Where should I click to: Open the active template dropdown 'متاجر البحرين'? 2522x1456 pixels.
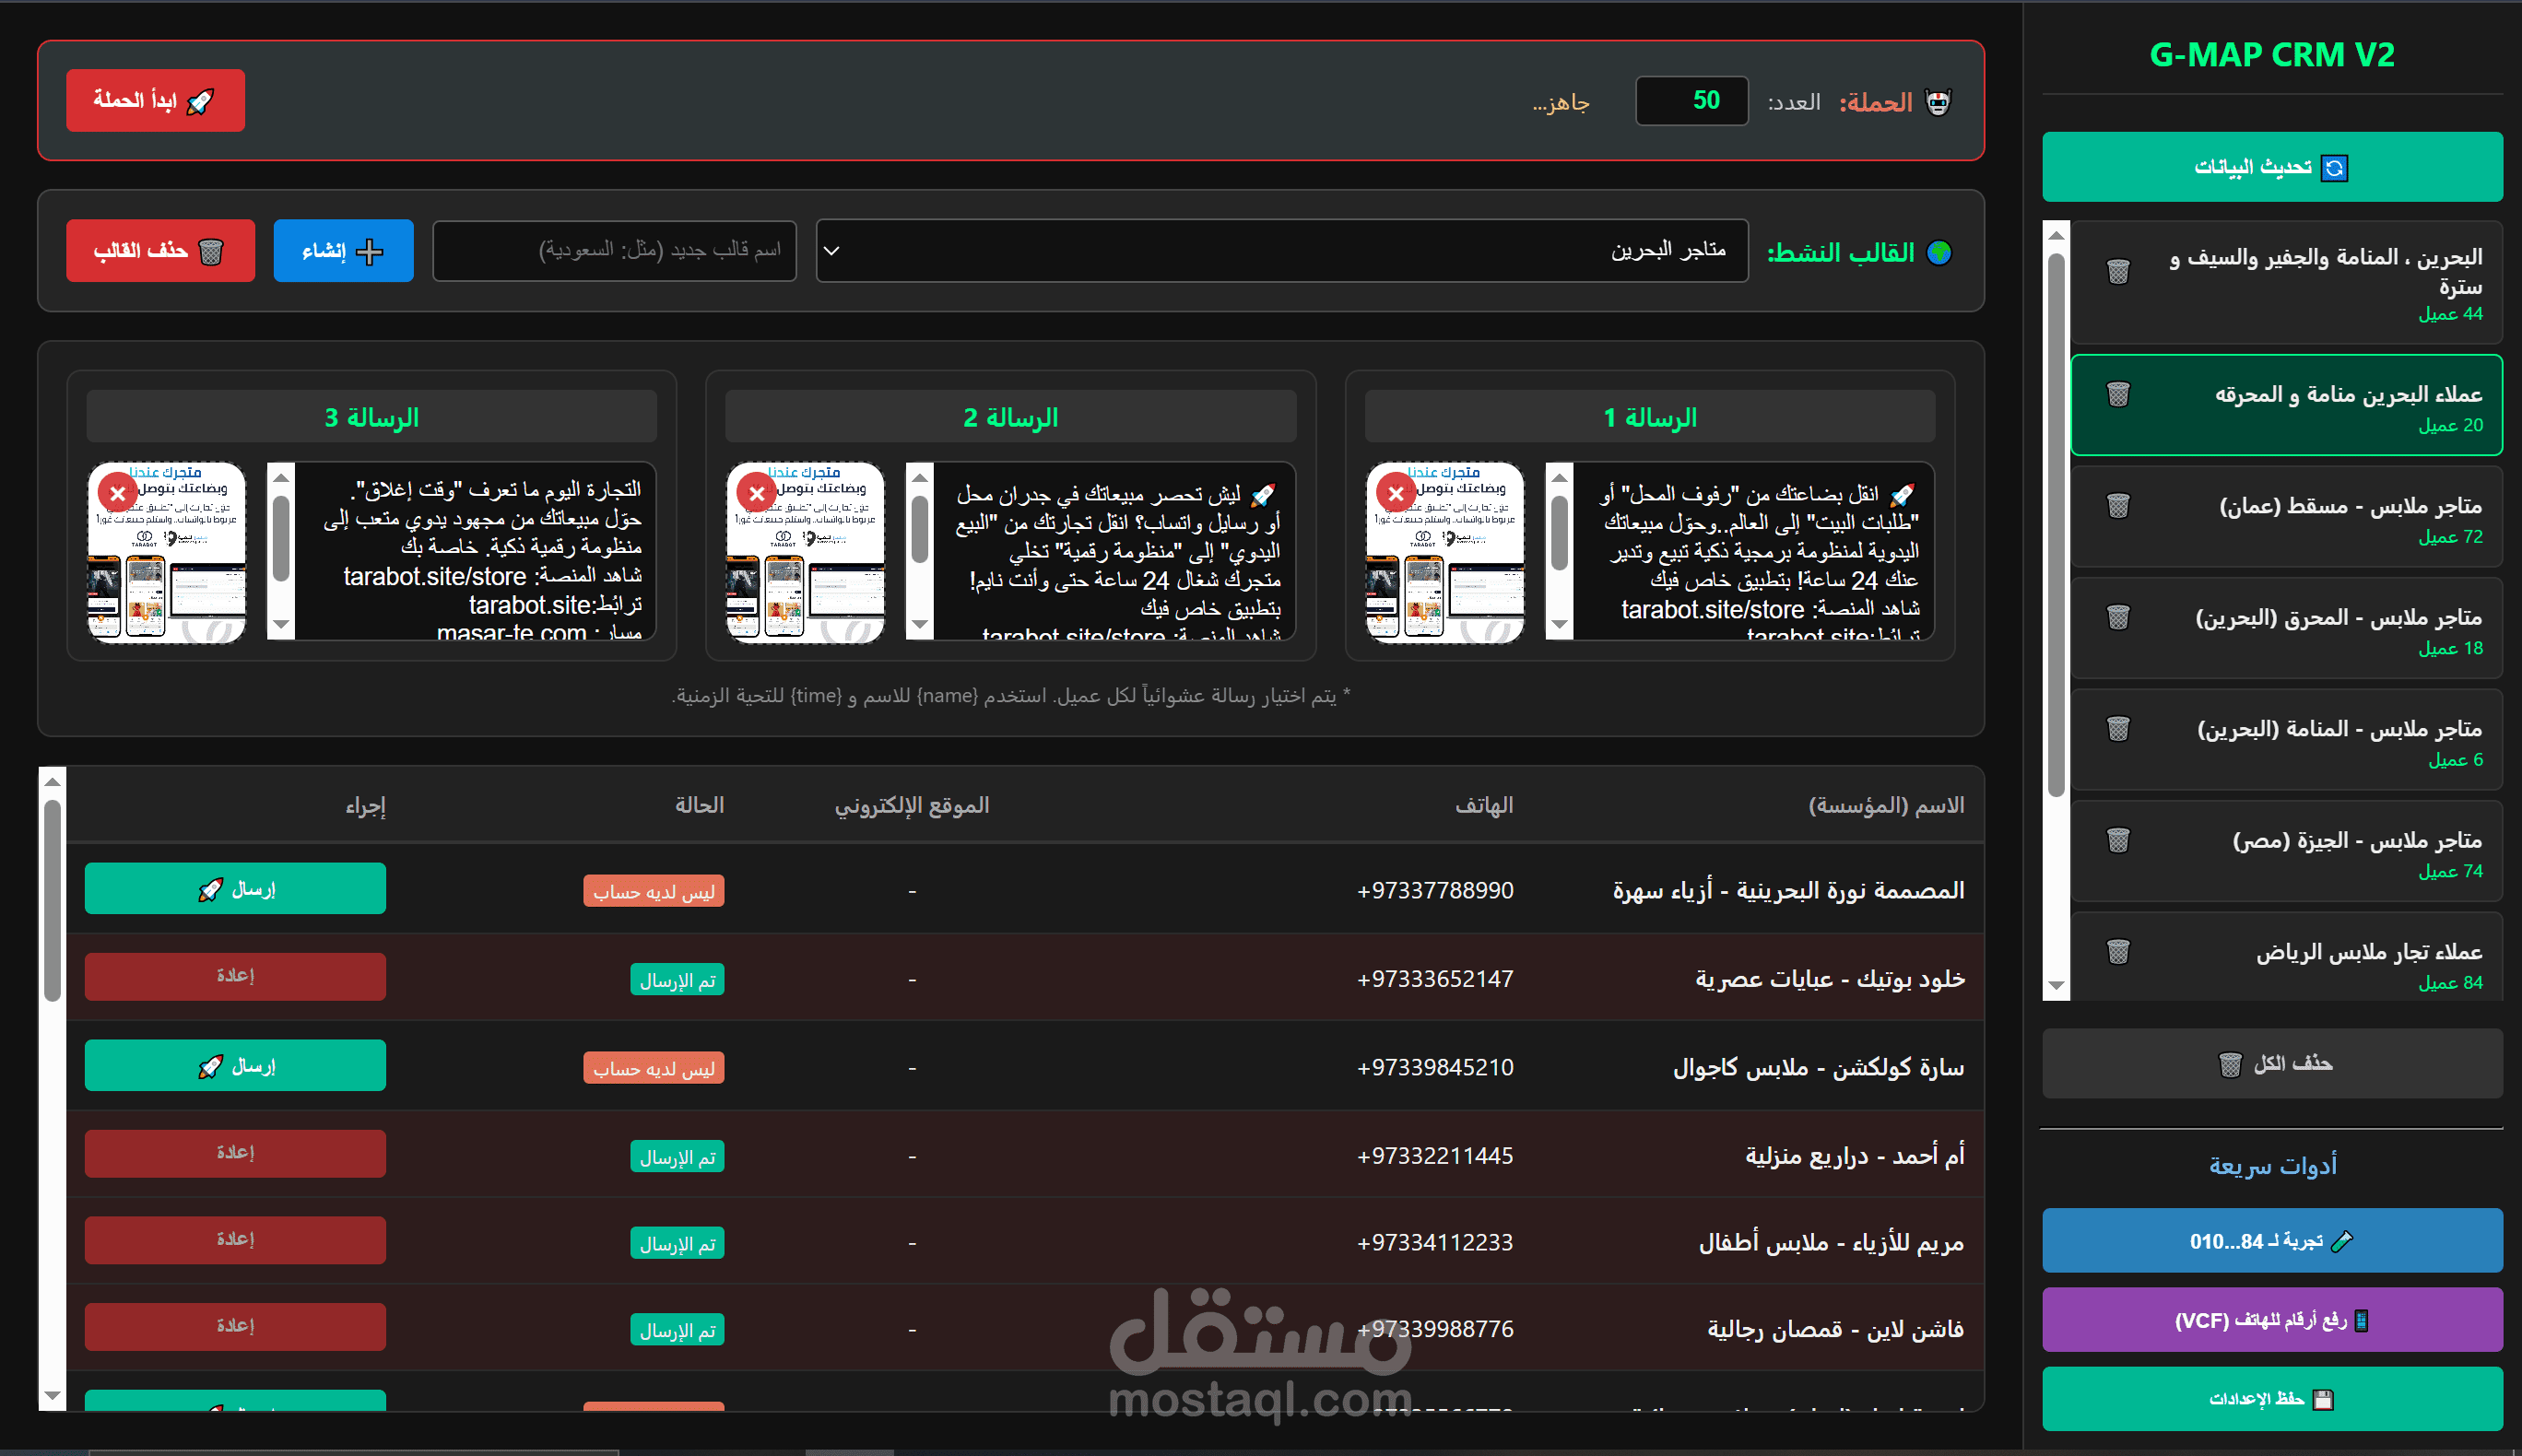[1282, 251]
